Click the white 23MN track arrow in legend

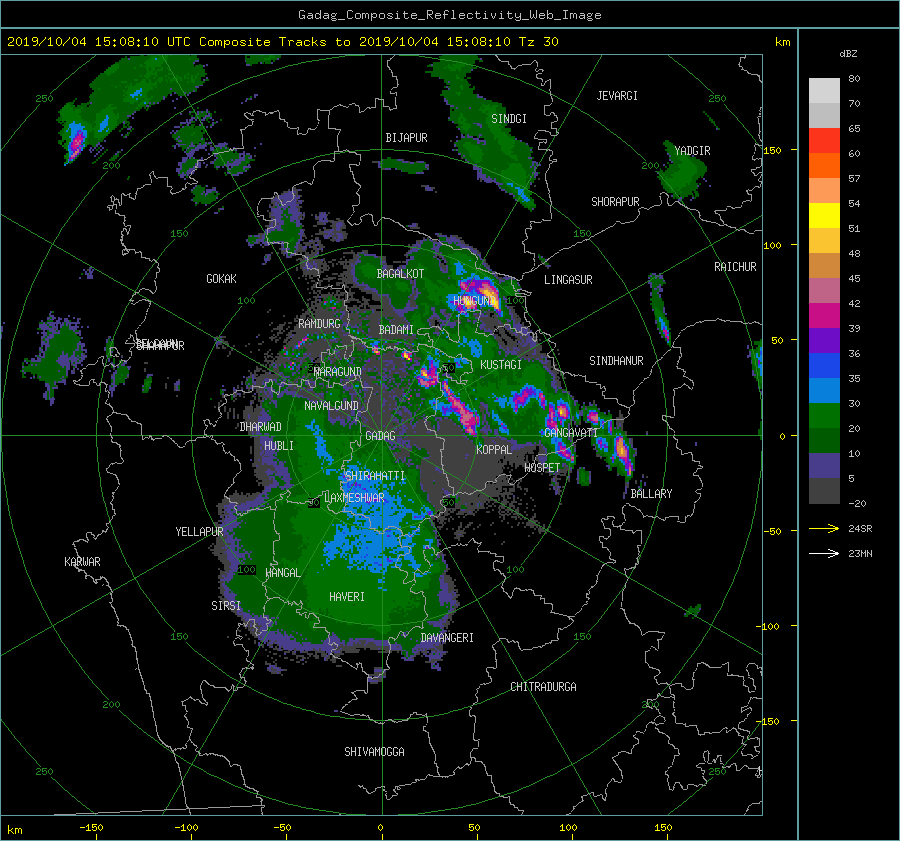[824, 554]
